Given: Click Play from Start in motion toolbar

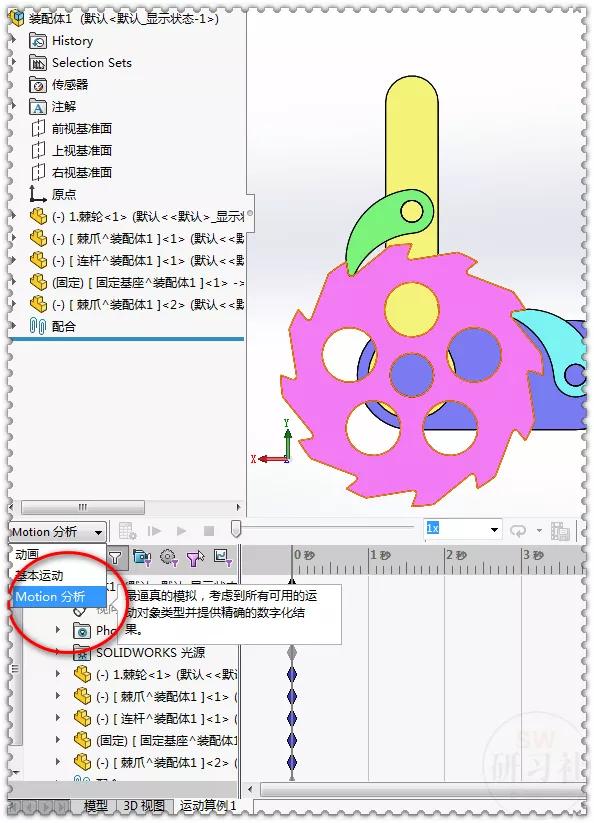Looking at the screenshot, I should 154,531.
